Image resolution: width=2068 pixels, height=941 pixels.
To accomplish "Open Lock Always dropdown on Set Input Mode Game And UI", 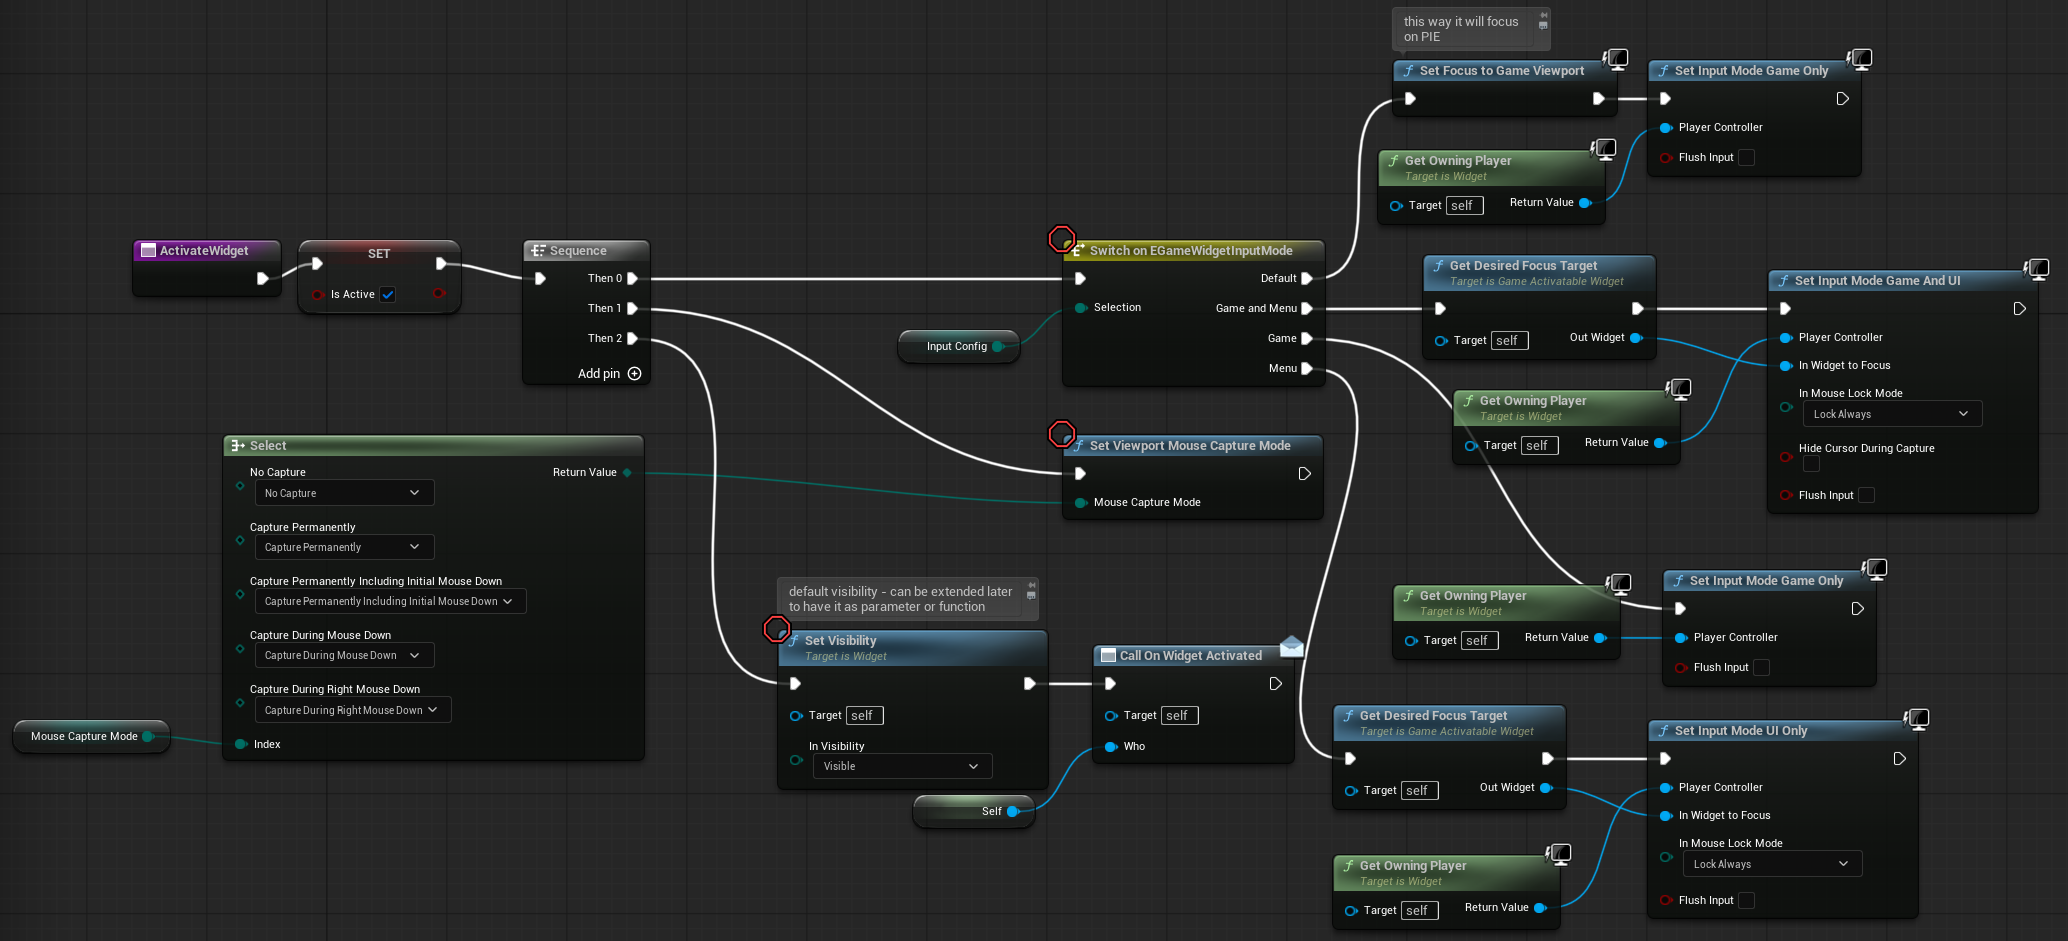I will (x=1890, y=415).
